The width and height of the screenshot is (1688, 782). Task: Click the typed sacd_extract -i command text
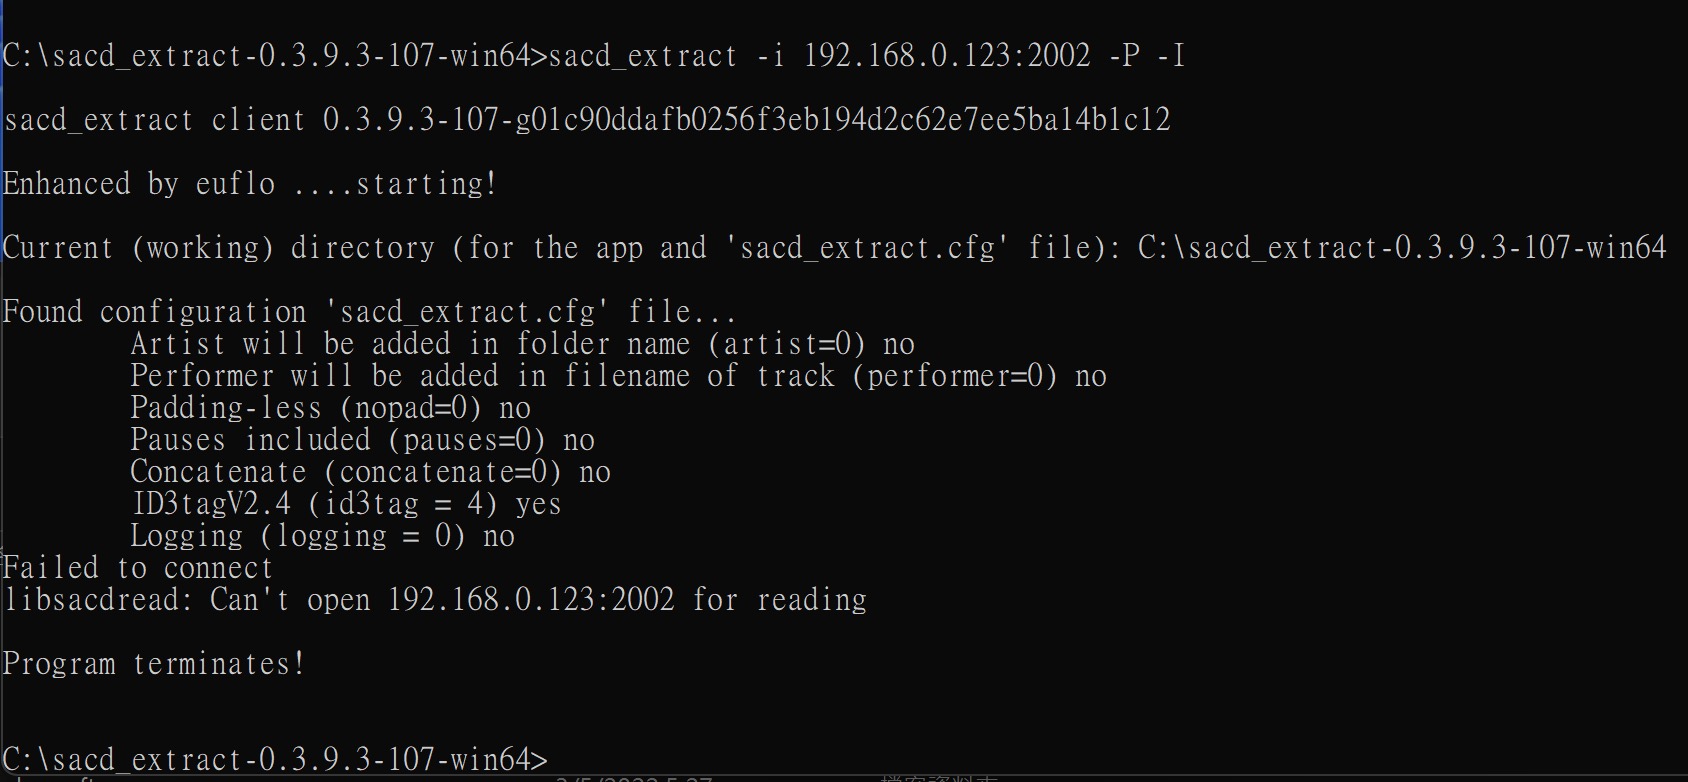point(867,55)
